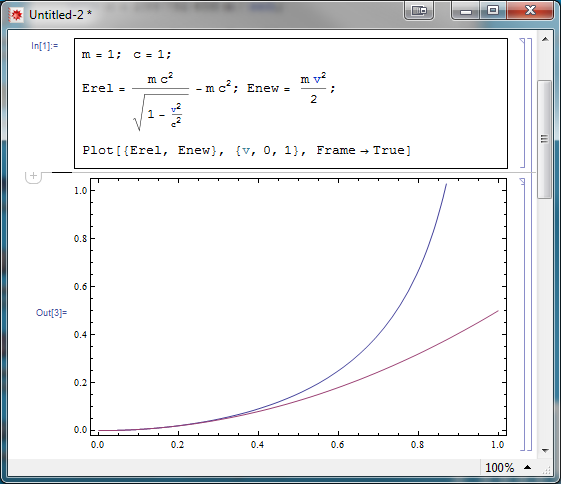Click the vertical scrollbar thumb
The image size is (561, 484).
click(x=545, y=140)
